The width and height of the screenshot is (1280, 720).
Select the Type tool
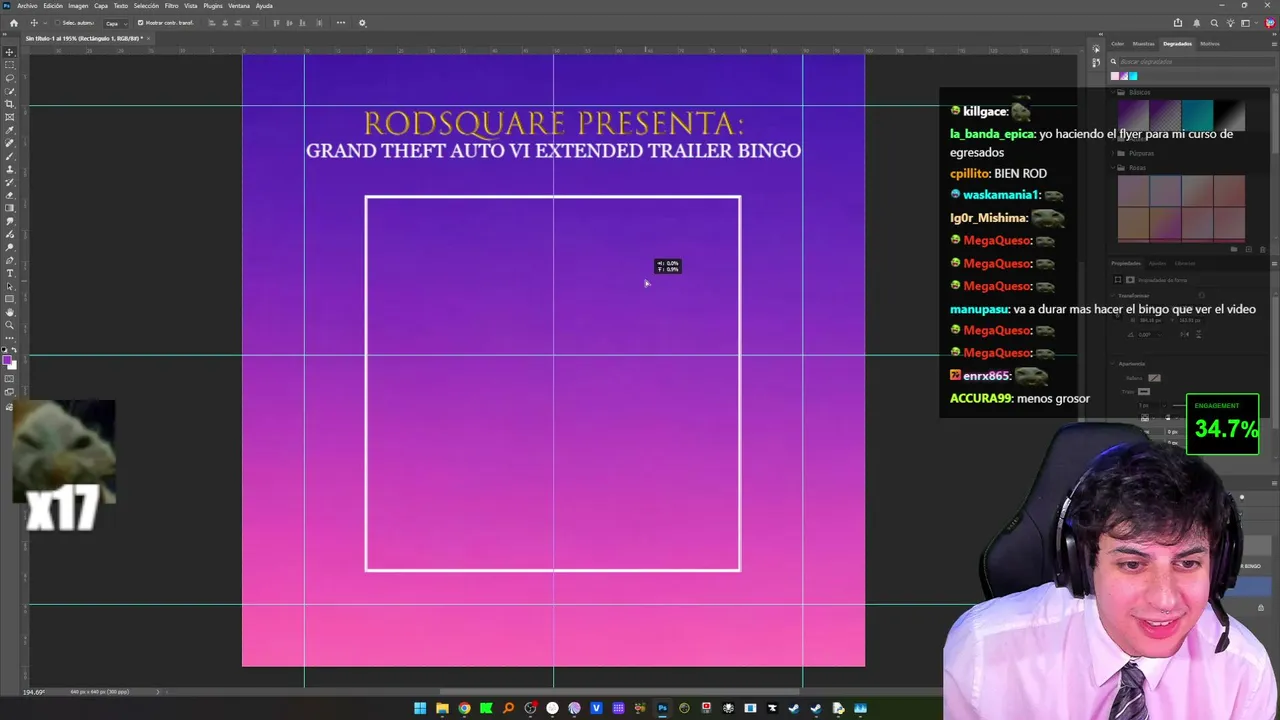10,273
